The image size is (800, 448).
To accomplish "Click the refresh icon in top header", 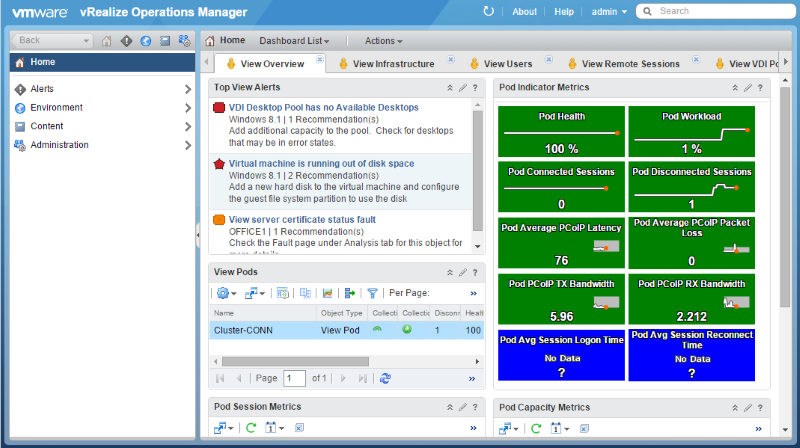I will click(488, 11).
